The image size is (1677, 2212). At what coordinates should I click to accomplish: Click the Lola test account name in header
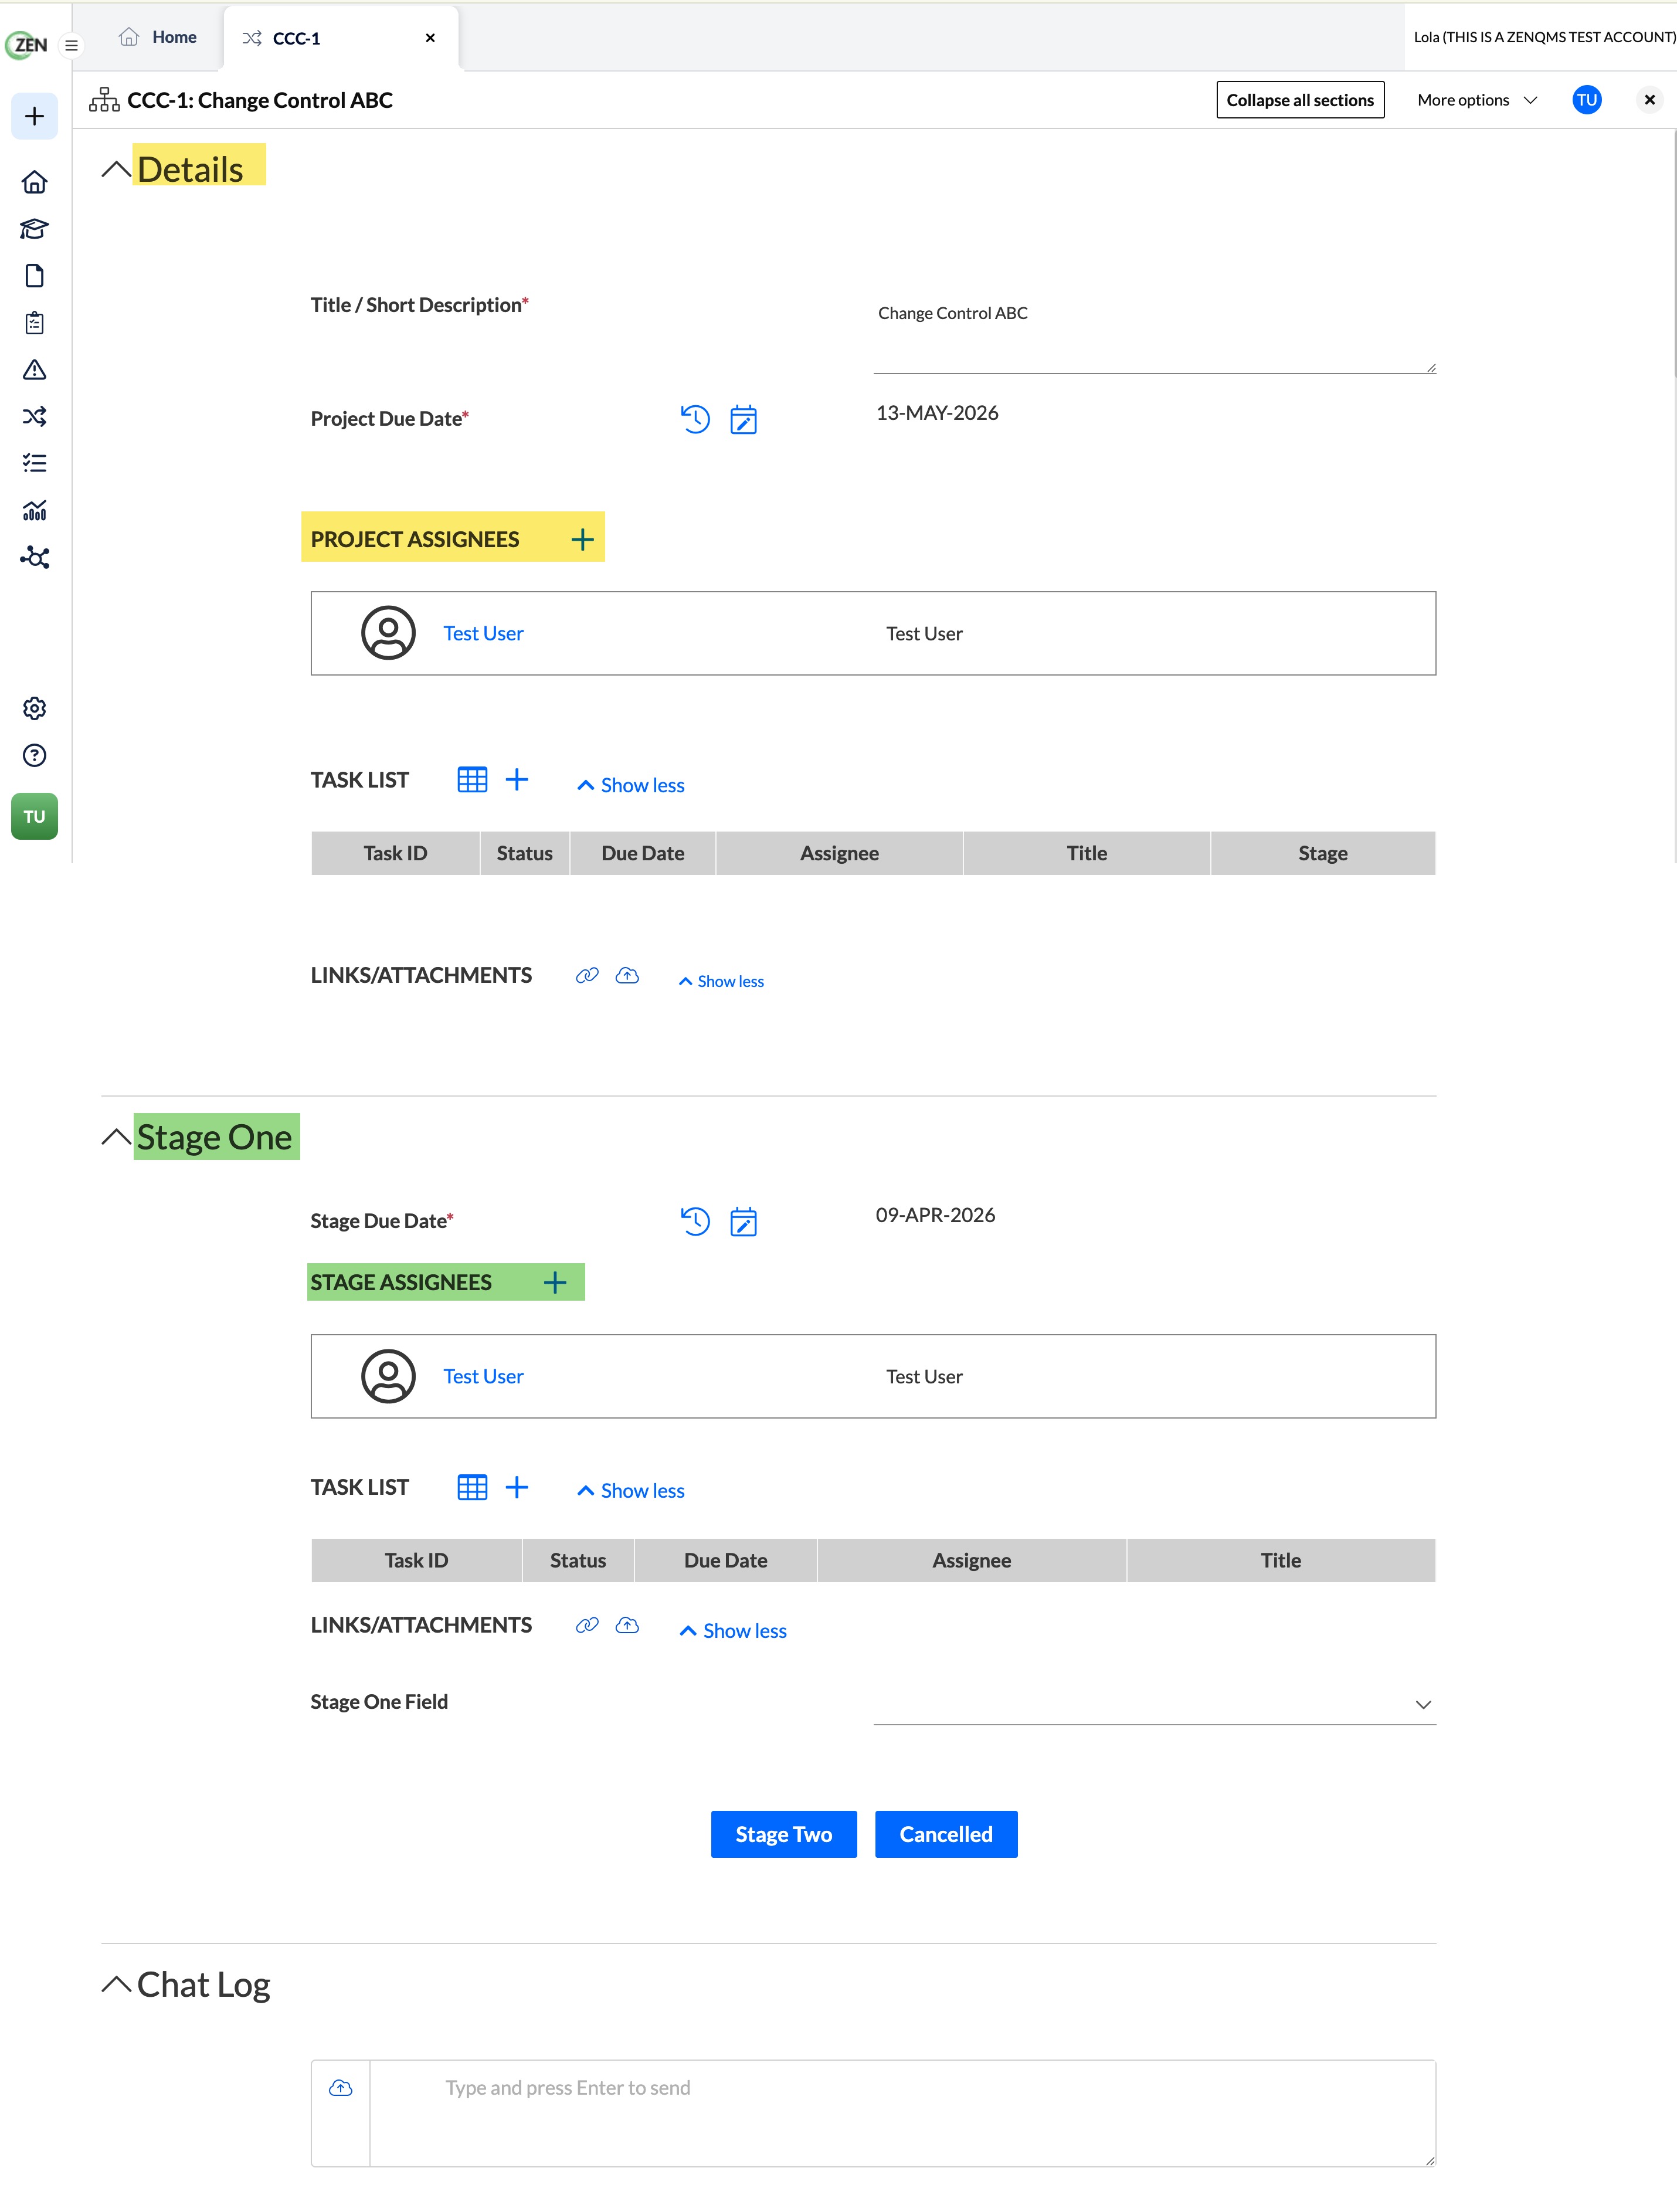coord(1544,37)
